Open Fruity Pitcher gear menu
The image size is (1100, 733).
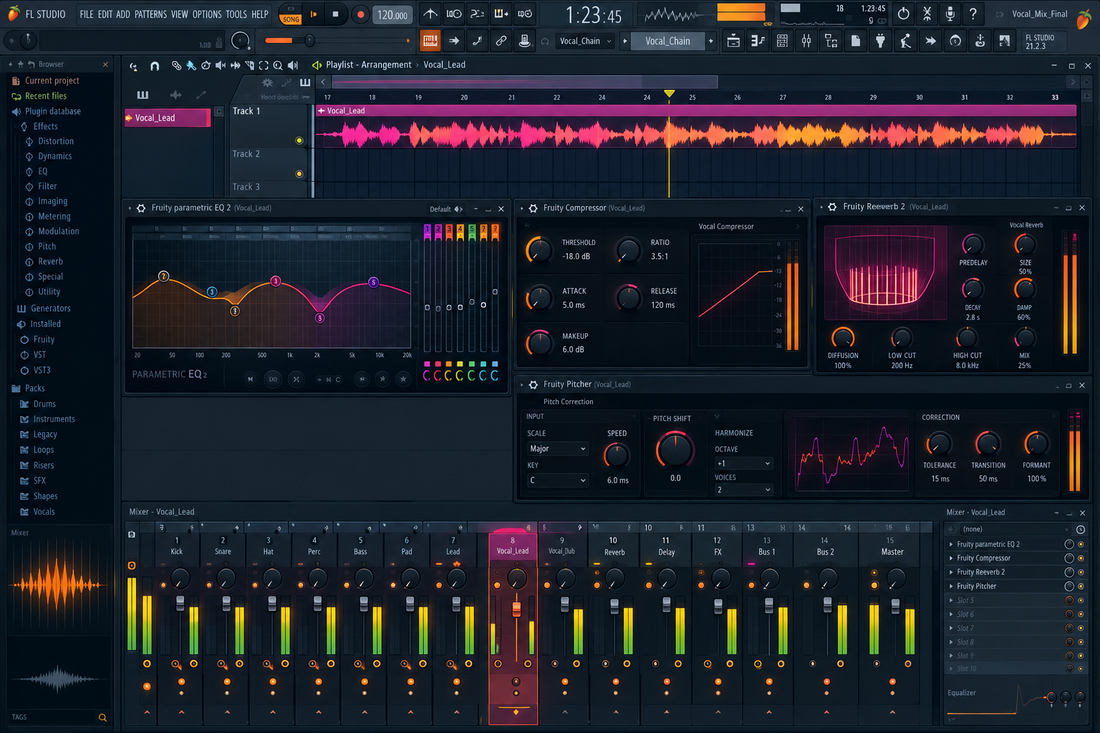[x=533, y=384]
